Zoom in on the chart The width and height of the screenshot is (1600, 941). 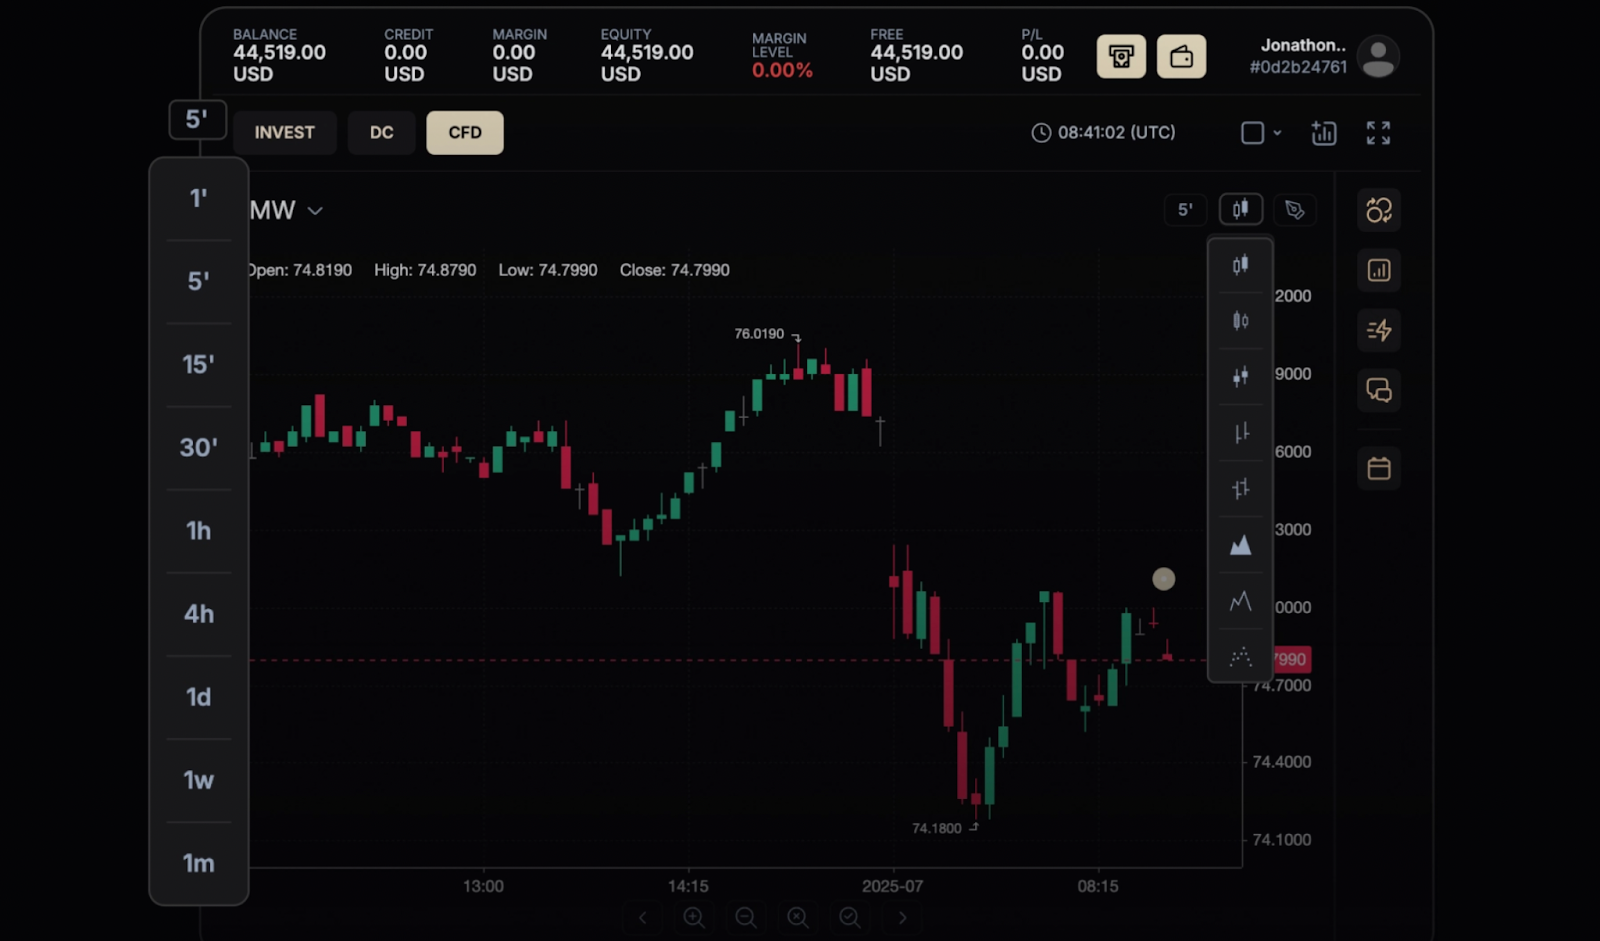(x=694, y=917)
